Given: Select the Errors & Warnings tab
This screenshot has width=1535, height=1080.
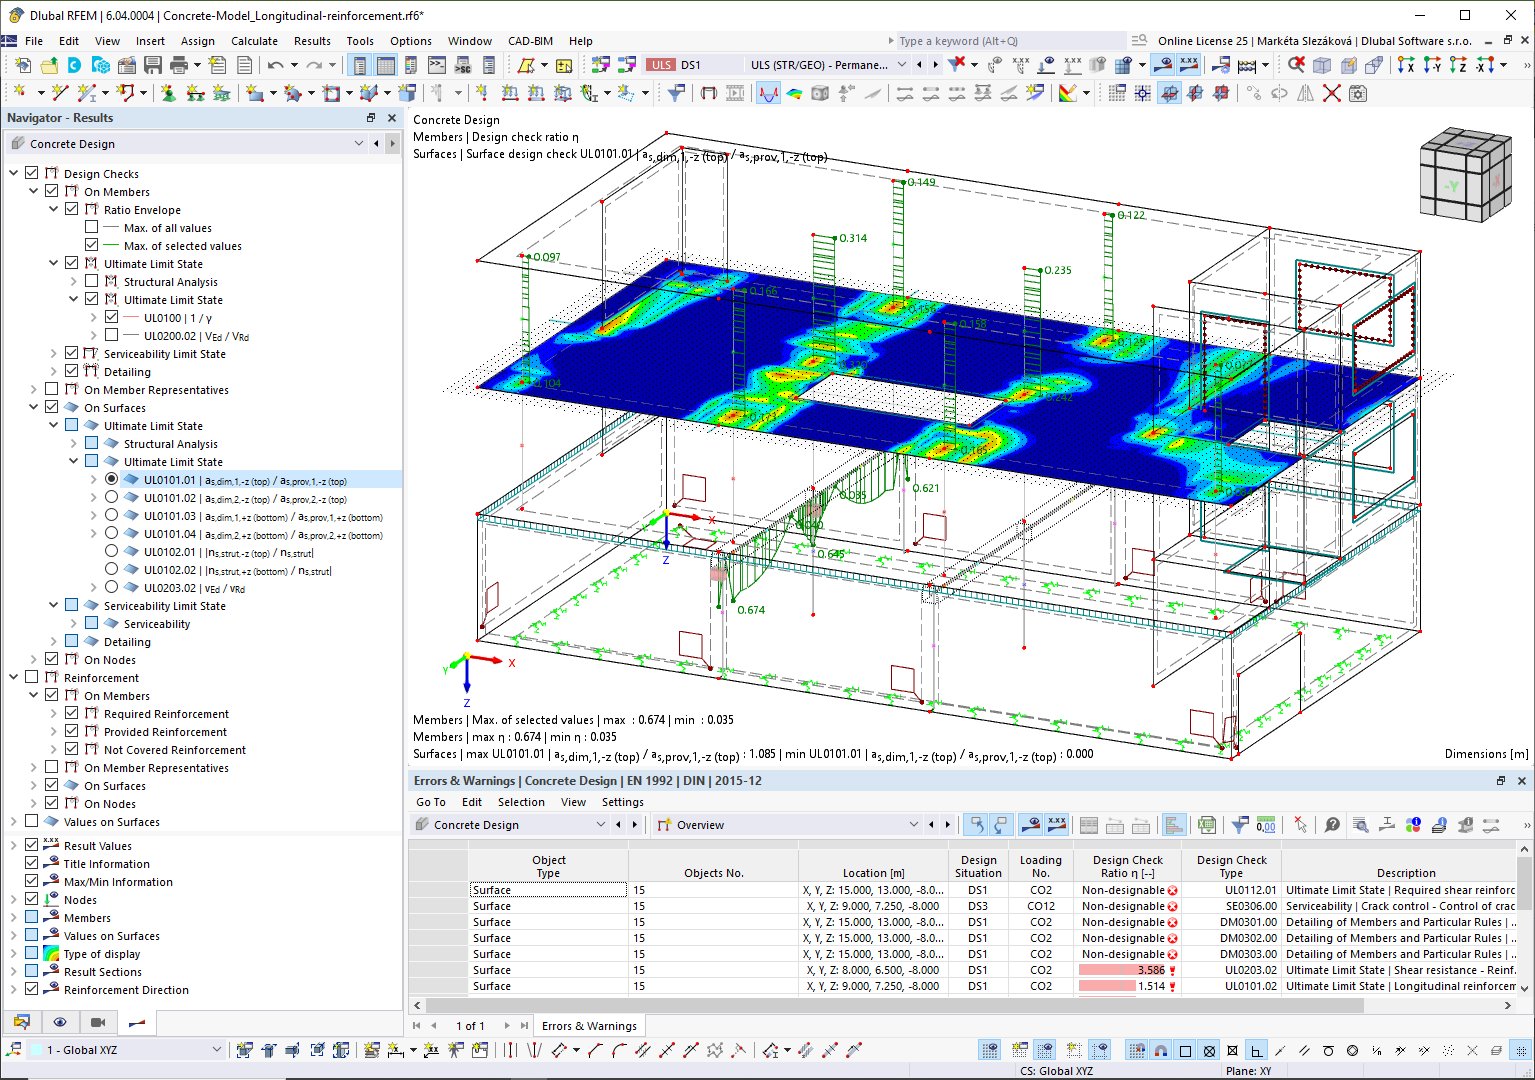Looking at the screenshot, I should tap(589, 1026).
